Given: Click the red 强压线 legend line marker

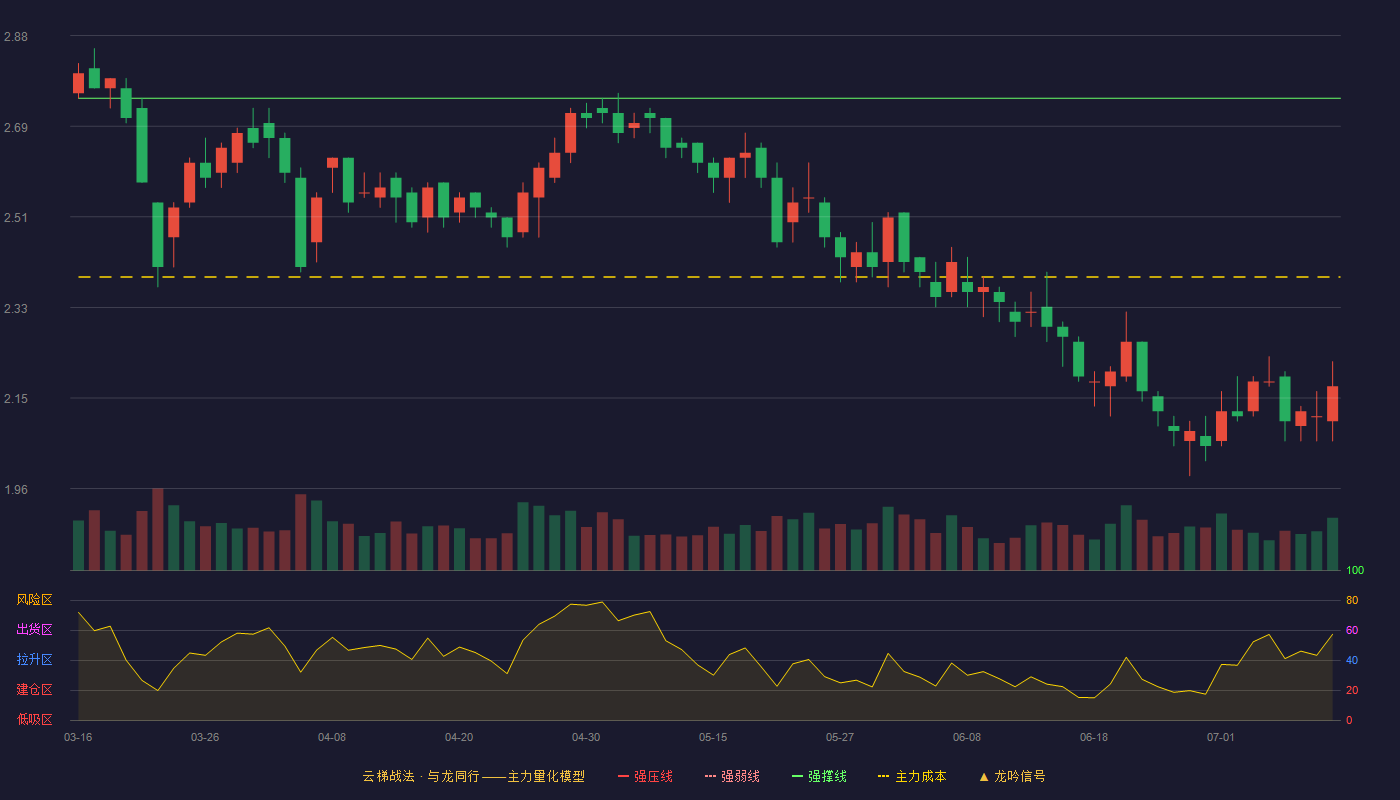Looking at the screenshot, I should (623, 776).
